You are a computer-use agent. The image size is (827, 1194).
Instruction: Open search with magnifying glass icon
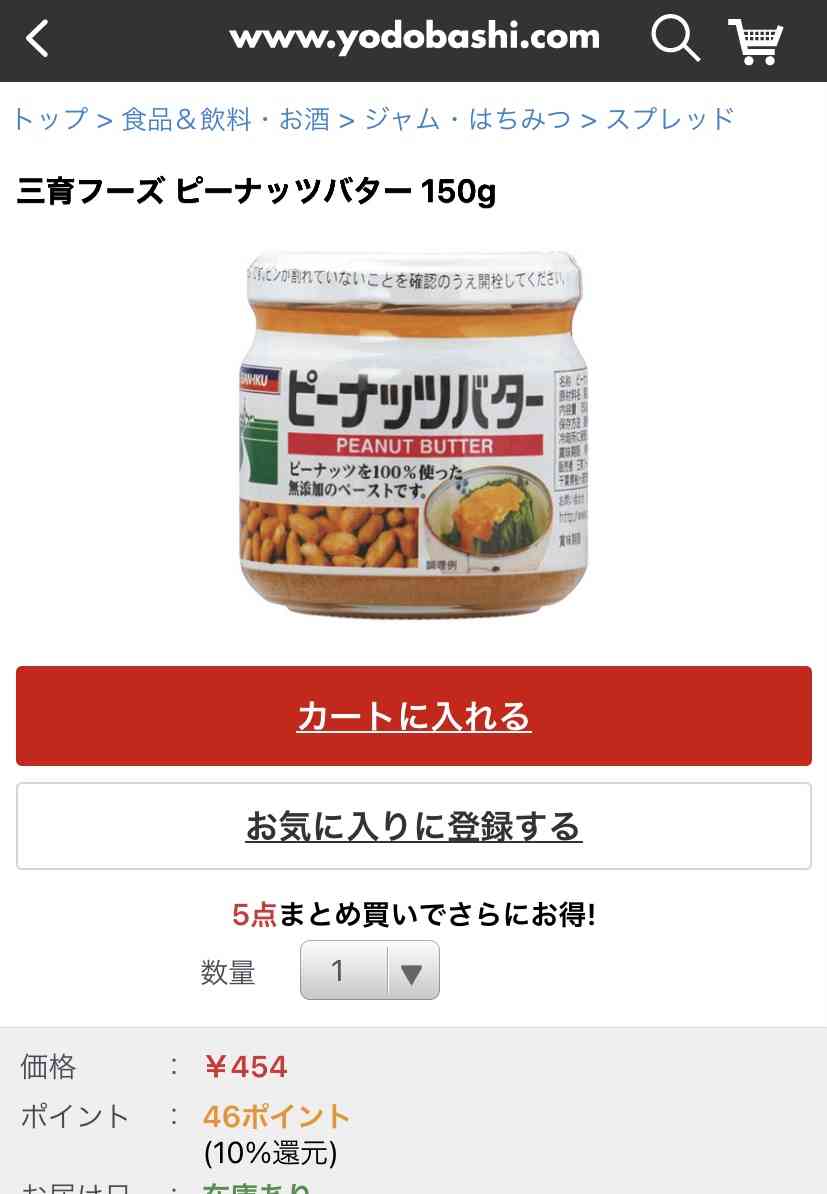pos(675,37)
